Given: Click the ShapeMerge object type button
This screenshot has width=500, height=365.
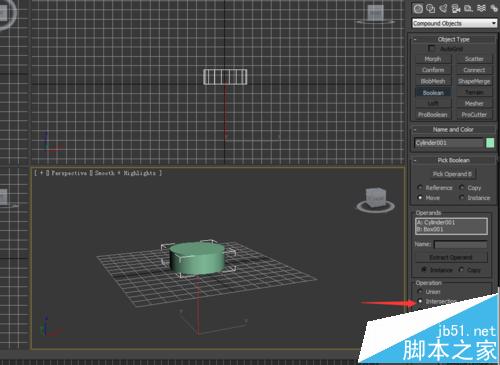Looking at the screenshot, I should pyautogui.click(x=474, y=81).
